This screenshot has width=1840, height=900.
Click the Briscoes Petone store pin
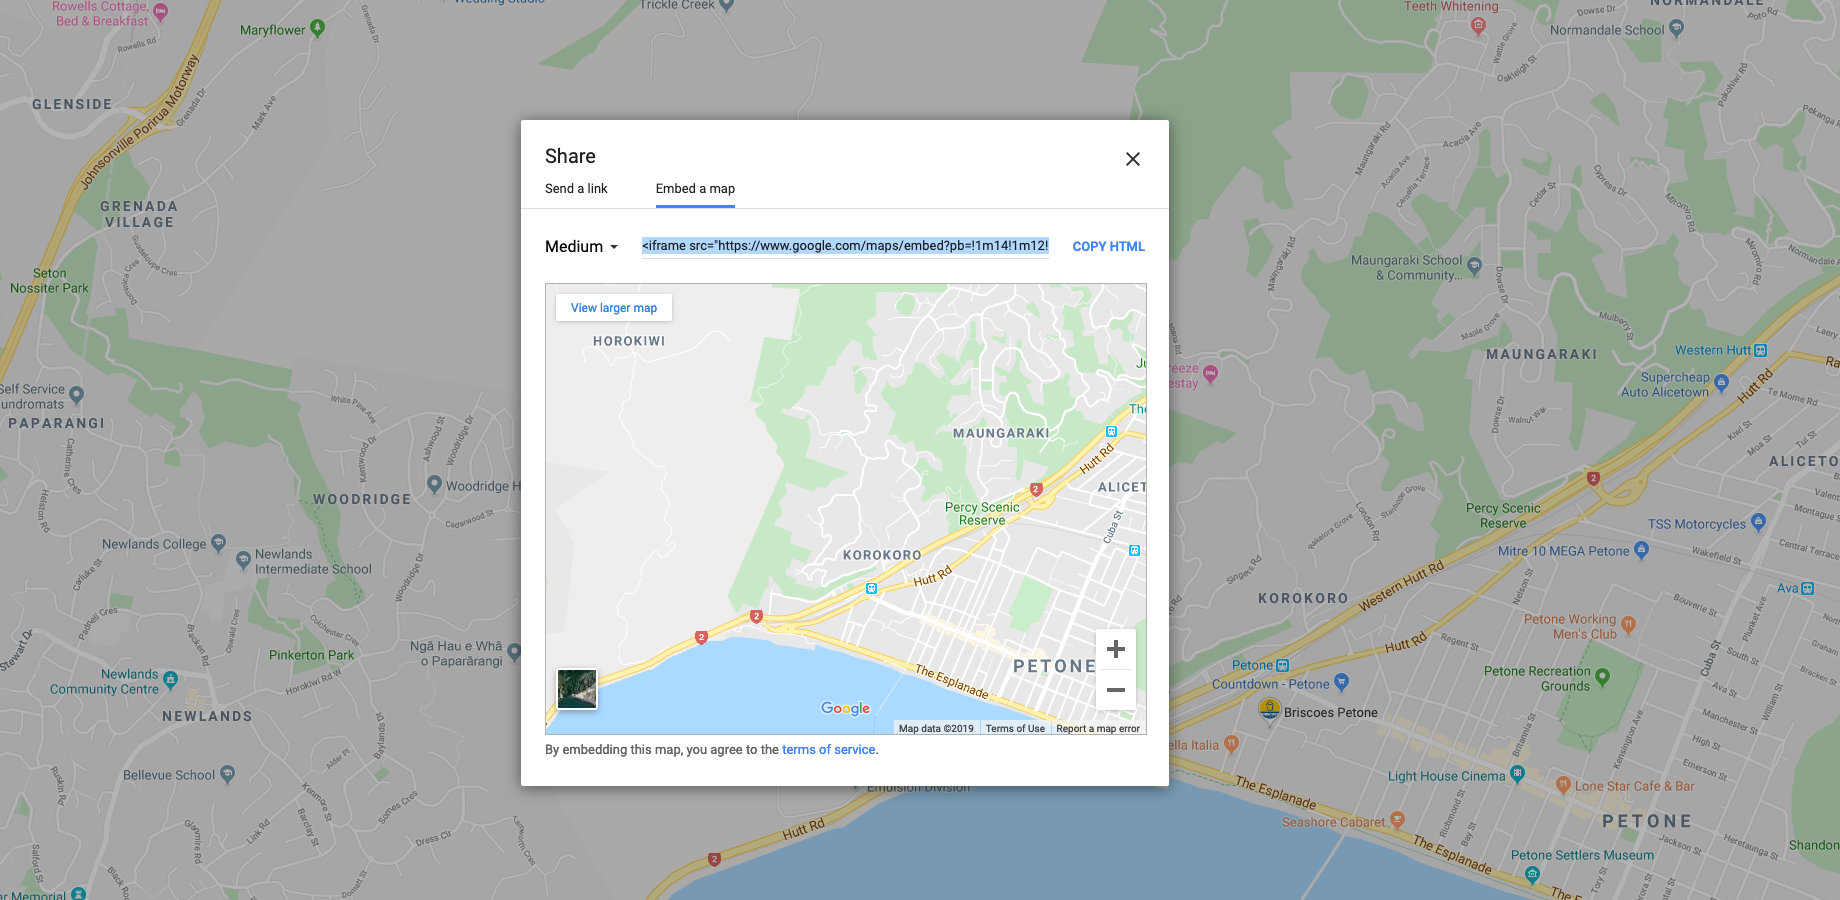[1270, 709]
